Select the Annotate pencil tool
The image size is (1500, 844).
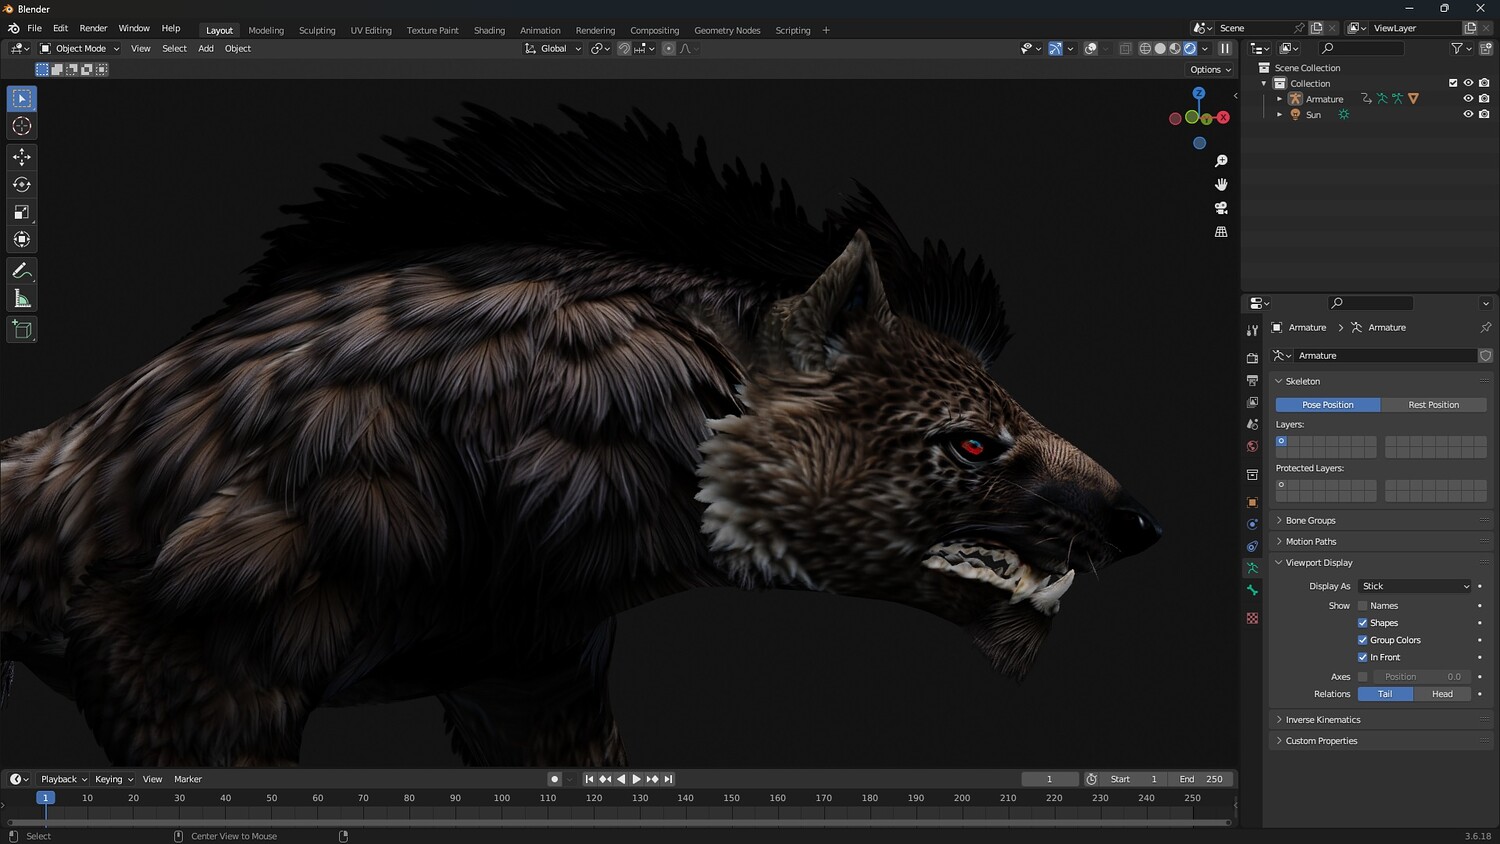(x=22, y=271)
